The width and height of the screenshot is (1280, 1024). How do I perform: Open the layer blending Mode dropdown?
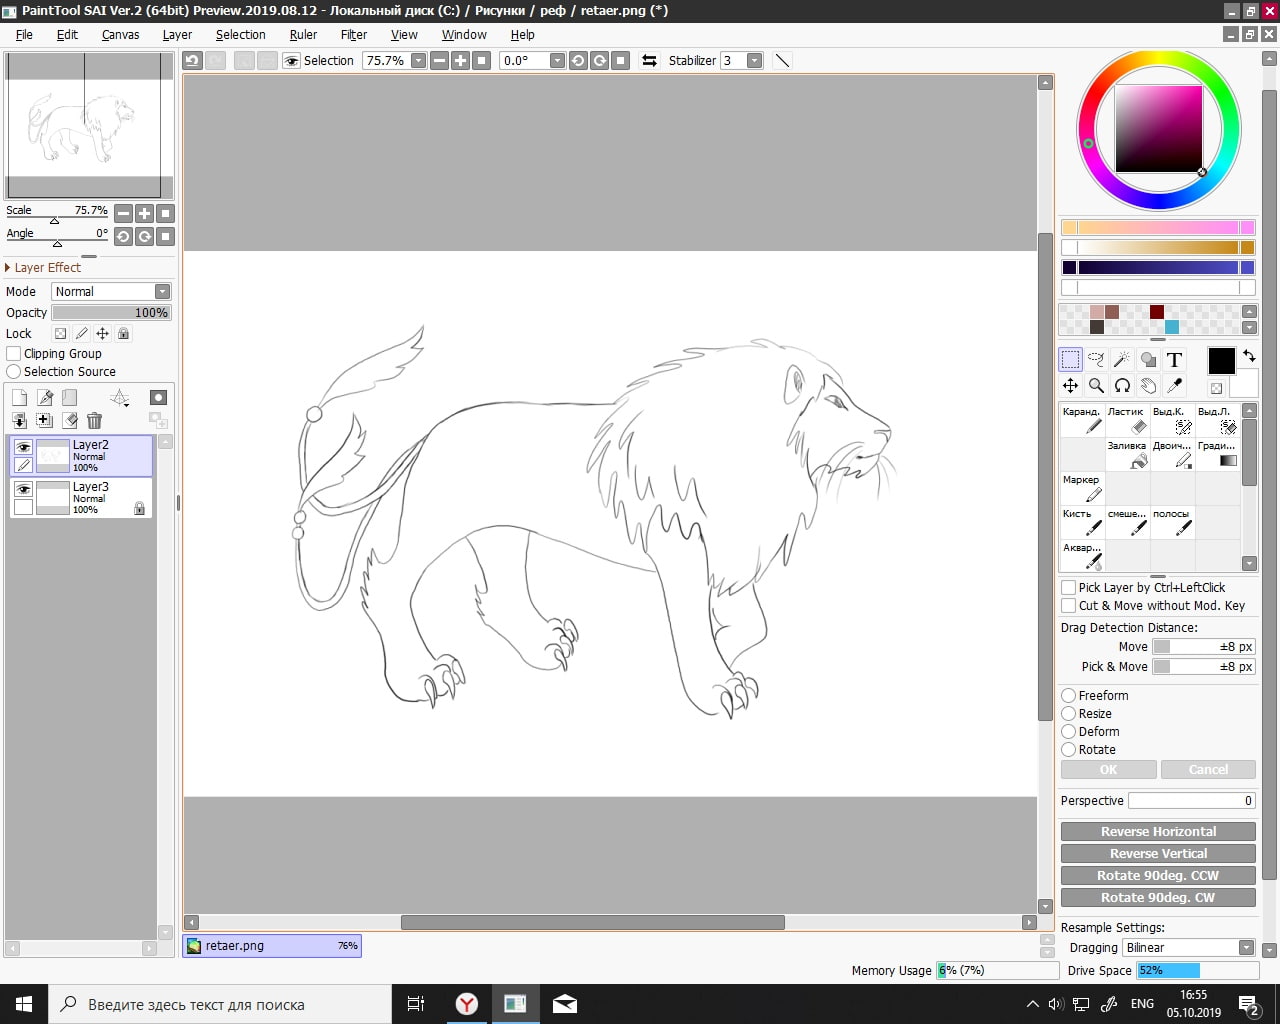tap(111, 292)
